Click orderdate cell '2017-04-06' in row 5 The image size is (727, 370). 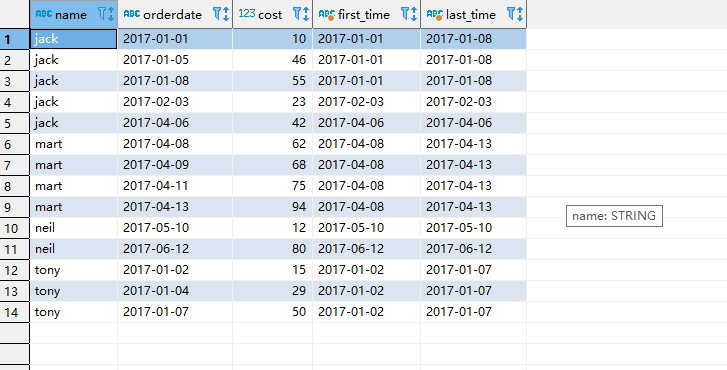[x=175, y=123]
